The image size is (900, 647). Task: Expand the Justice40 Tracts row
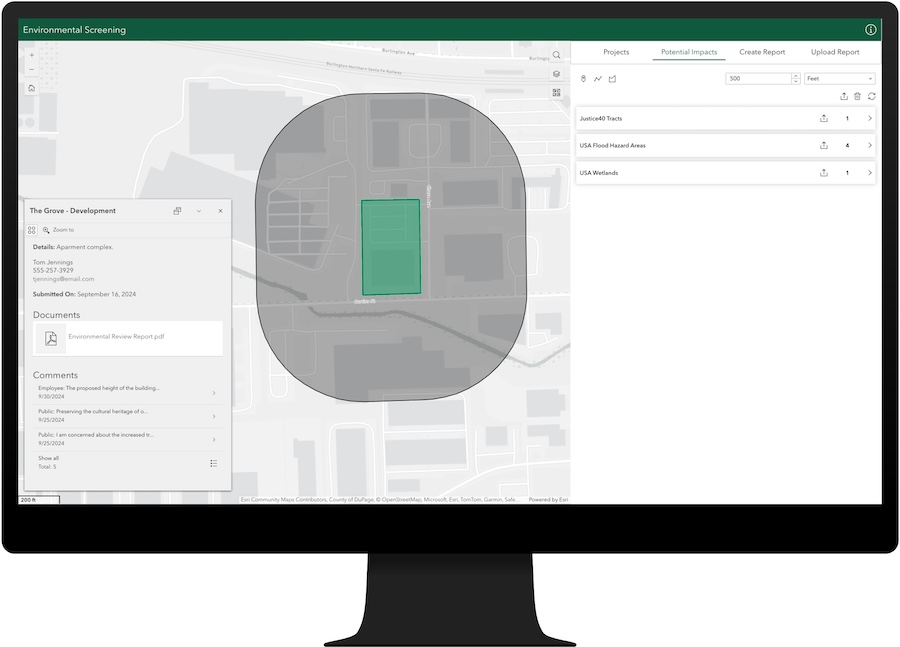pyautogui.click(x=870, y=118)
